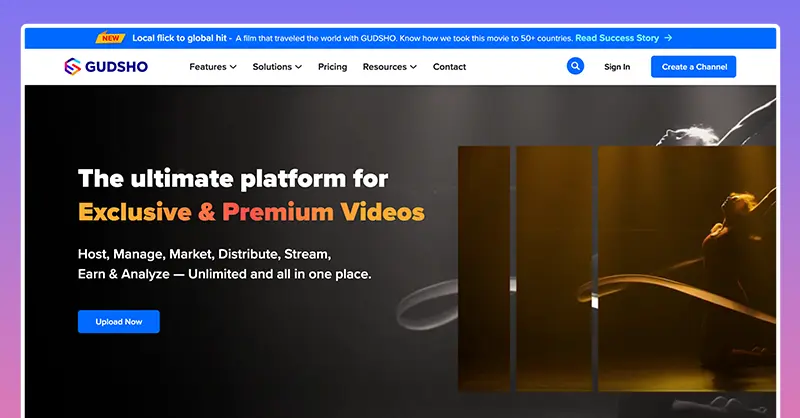The height and width of the screenshot is (418, 800).
Task: Open the blue search icon button
Action: point(575,66)
